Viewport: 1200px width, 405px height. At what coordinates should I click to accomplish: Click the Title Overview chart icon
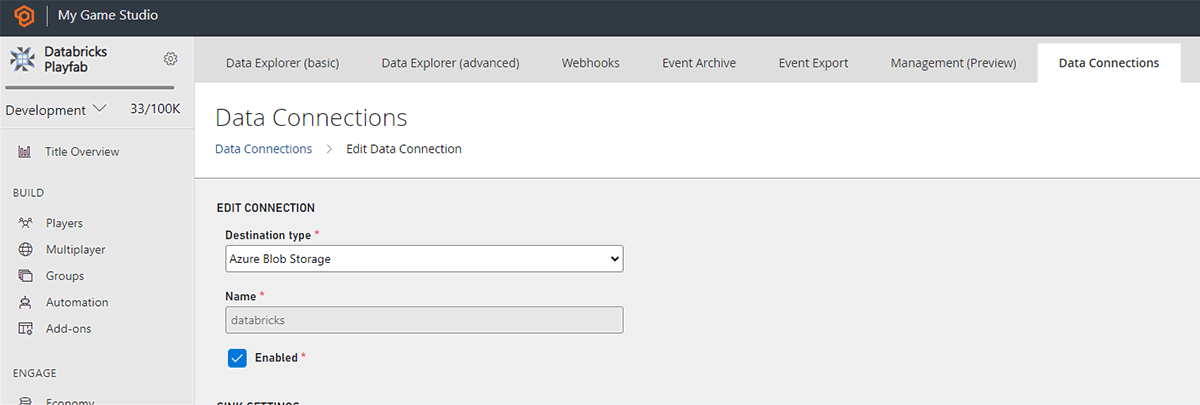point(25,152)
